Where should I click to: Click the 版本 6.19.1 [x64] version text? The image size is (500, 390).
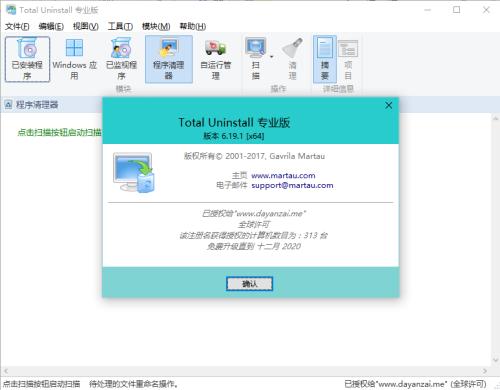pos(234,136)
